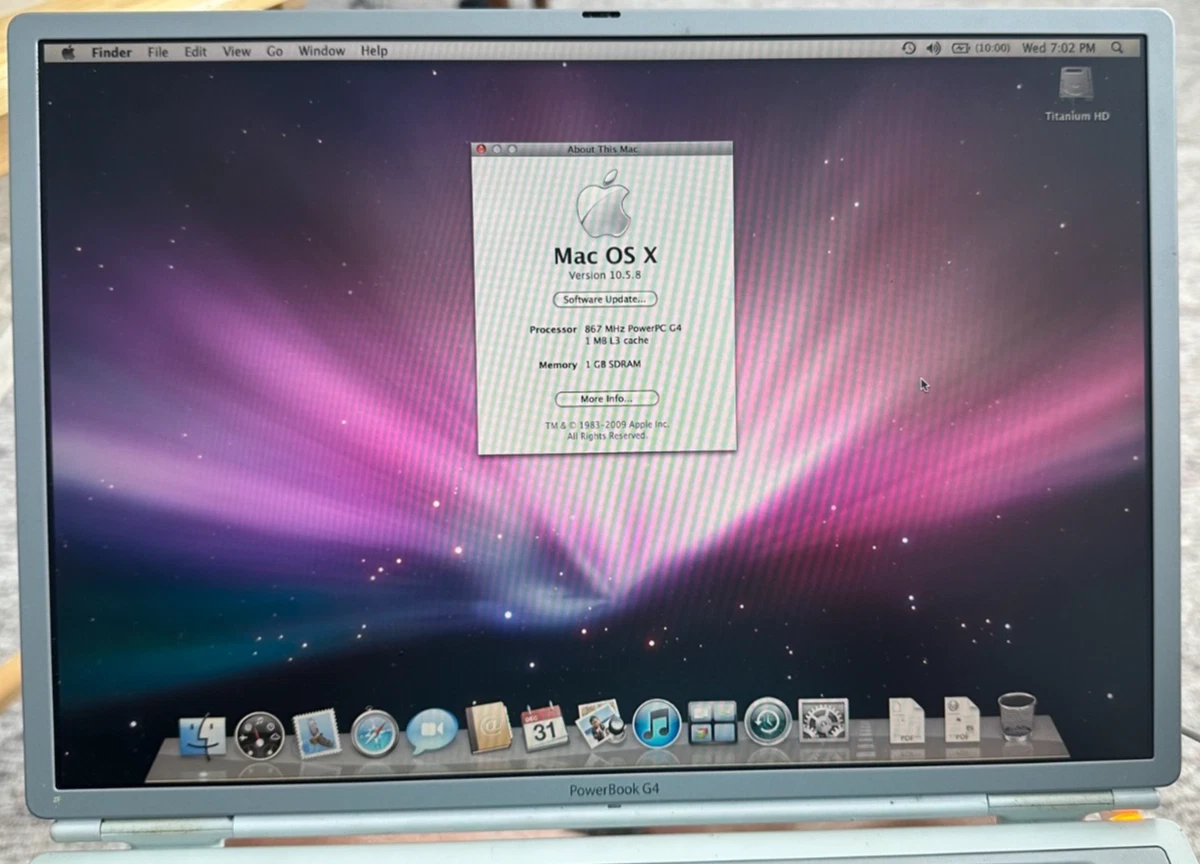
Task: Click the More Info... button
Action: coord(606,399)
